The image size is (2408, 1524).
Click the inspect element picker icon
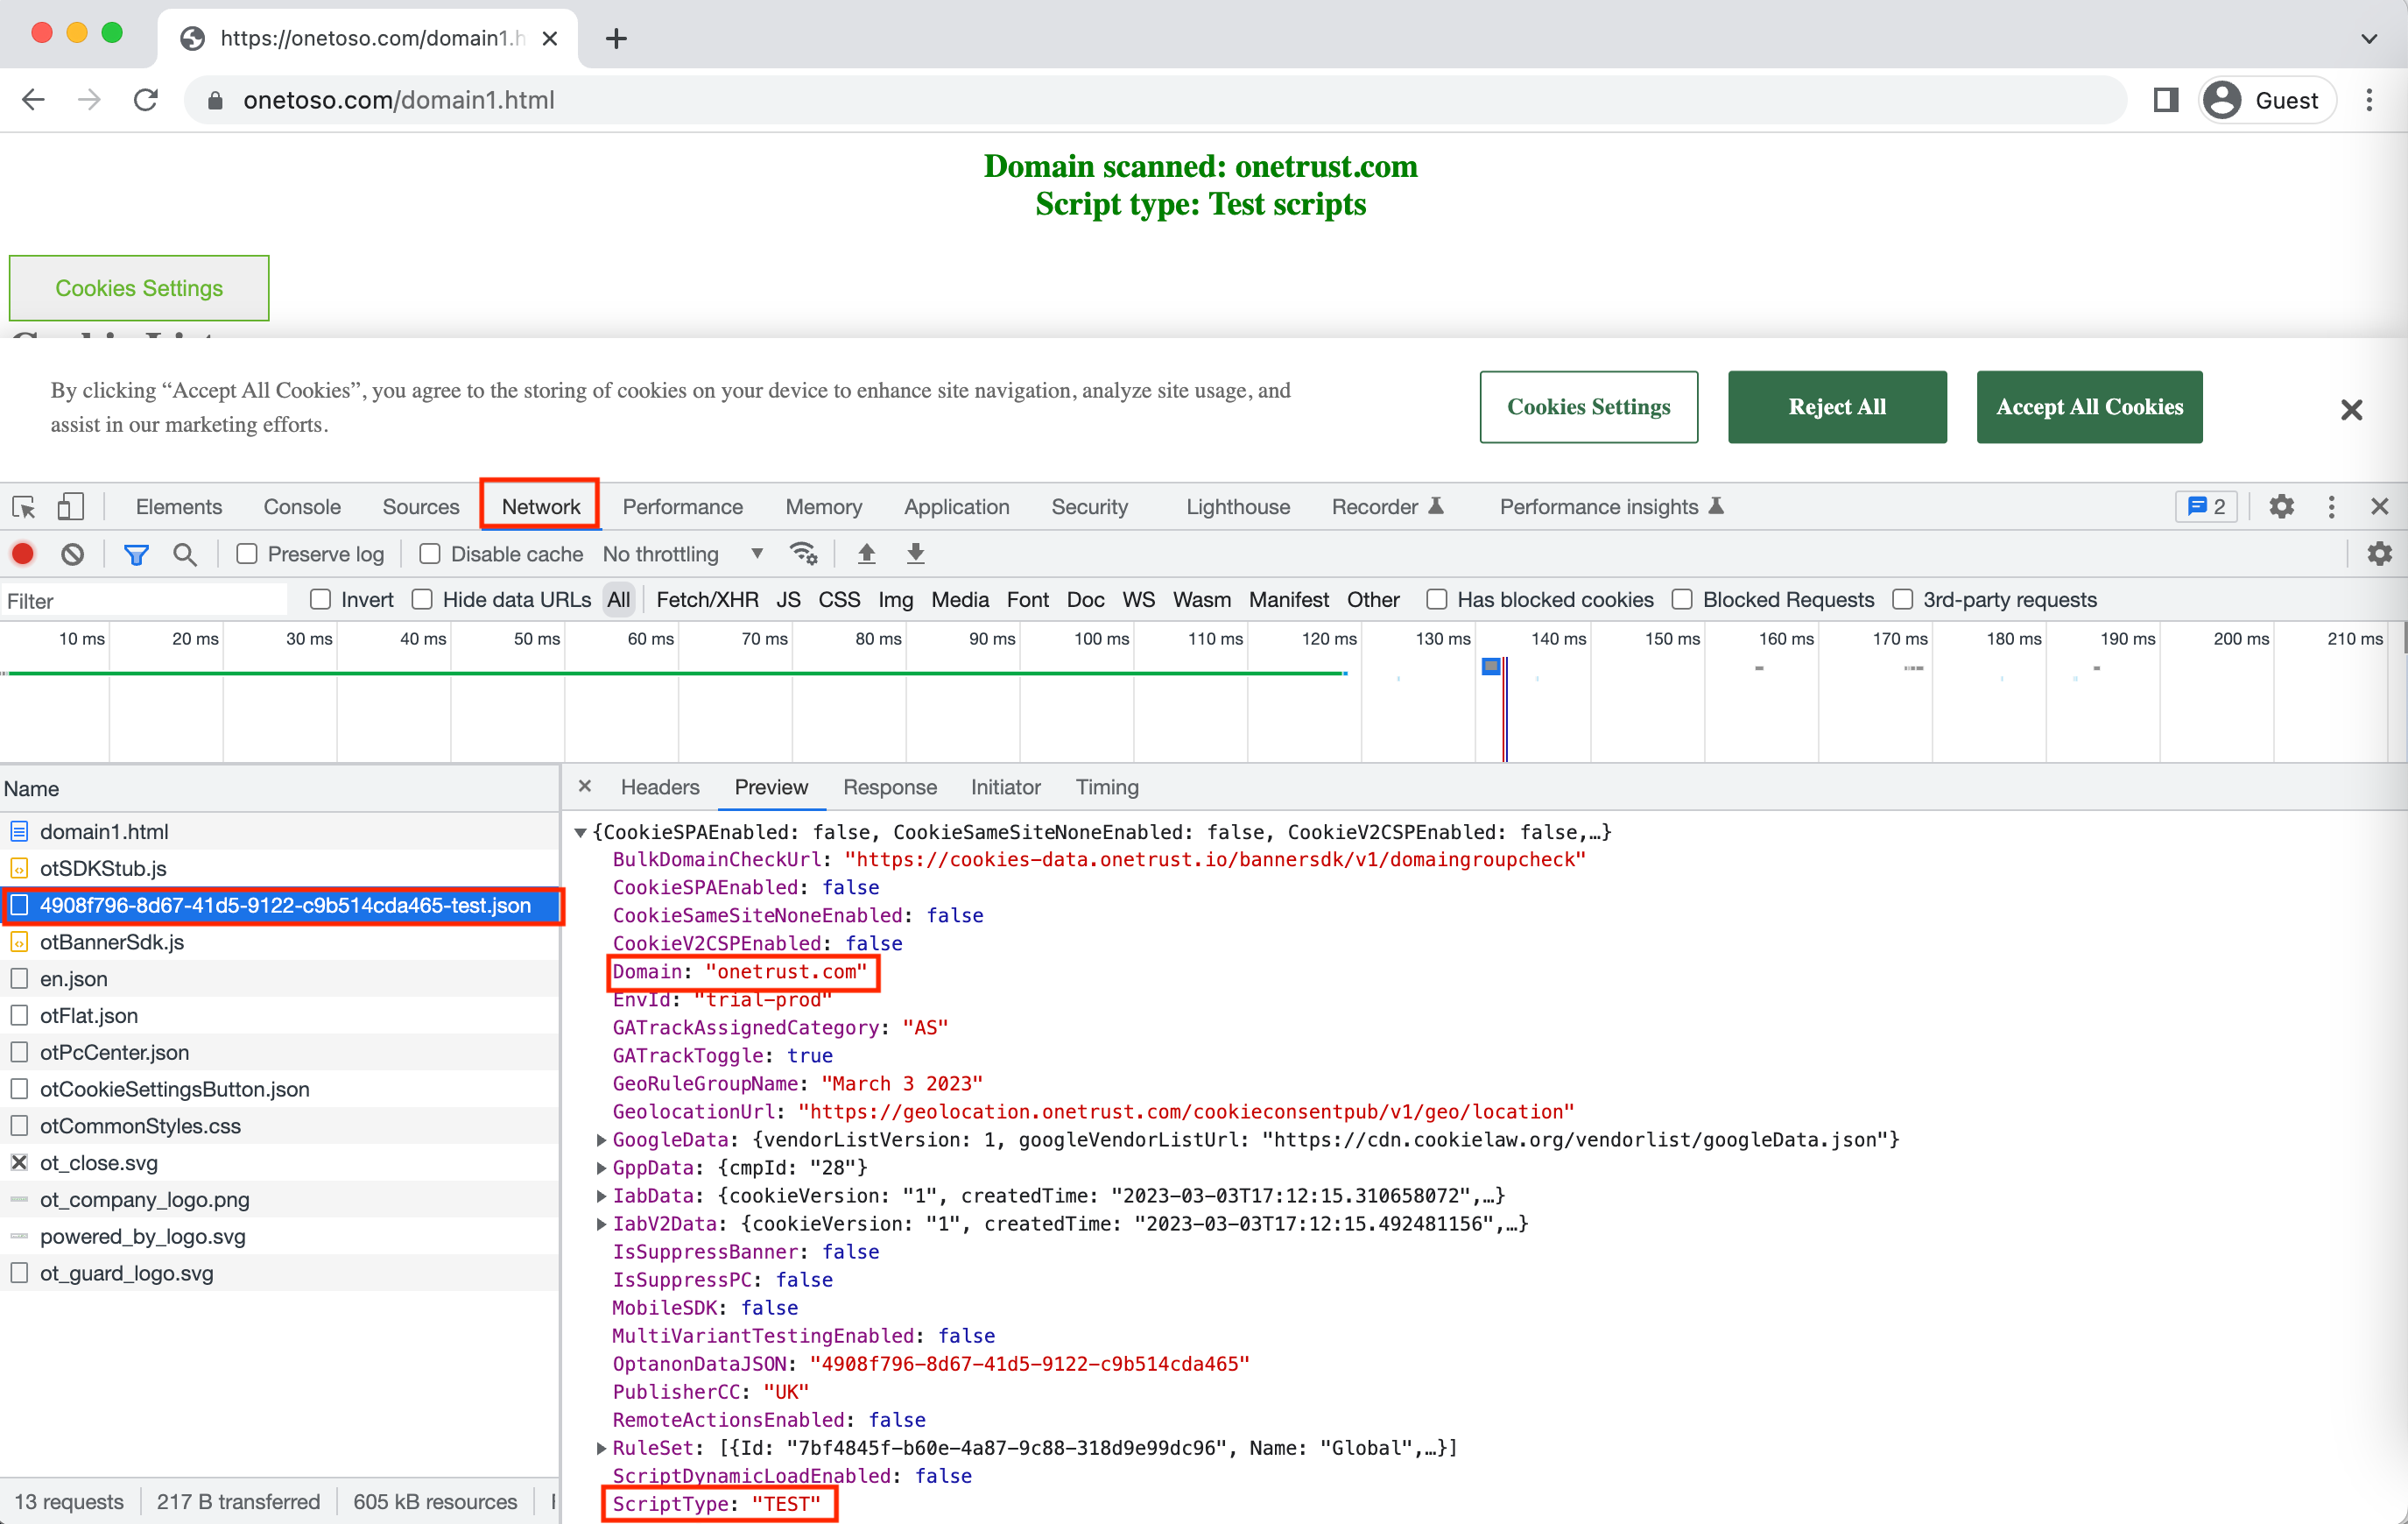tap(24, 507)
